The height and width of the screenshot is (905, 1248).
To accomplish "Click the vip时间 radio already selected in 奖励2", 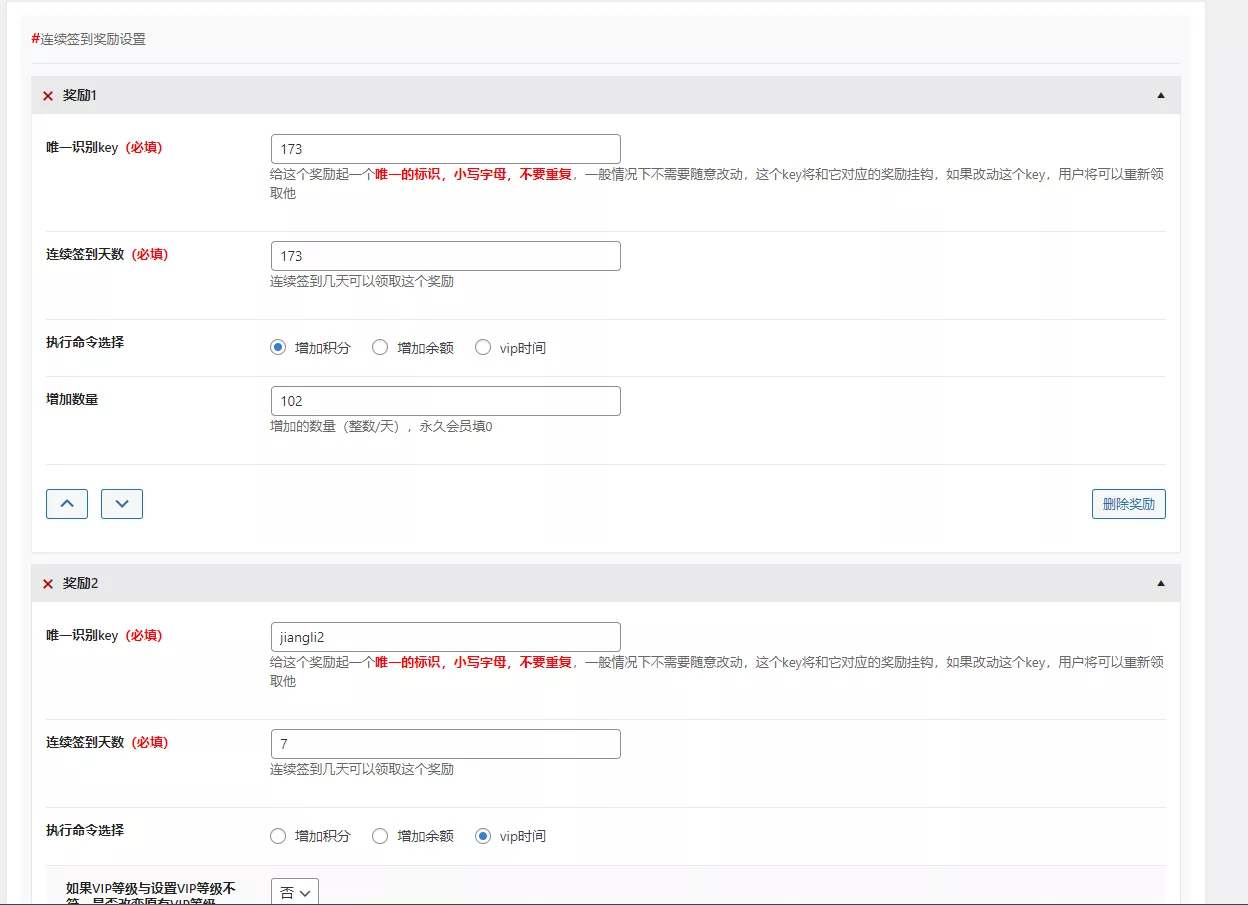I will coord(483,836).
